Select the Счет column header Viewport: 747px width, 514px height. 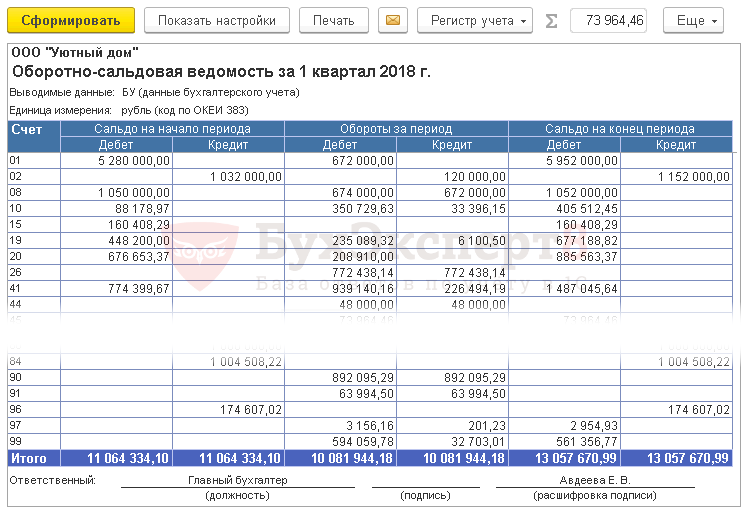(x=34, y=137)
